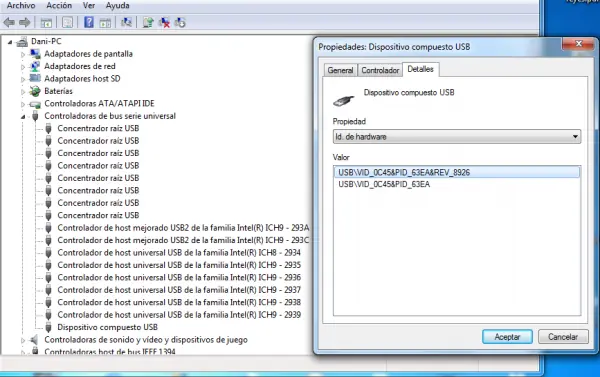Click the Adaptadores de pantalla category icon
This screenshot has width=600, height=377.
pos(35,54)
